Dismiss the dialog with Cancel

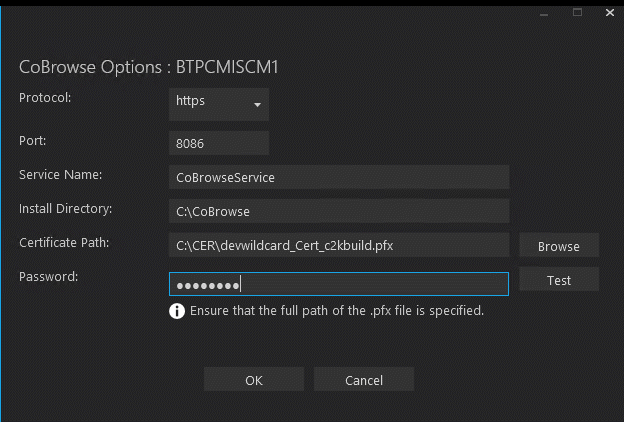(x=364, y=380)
